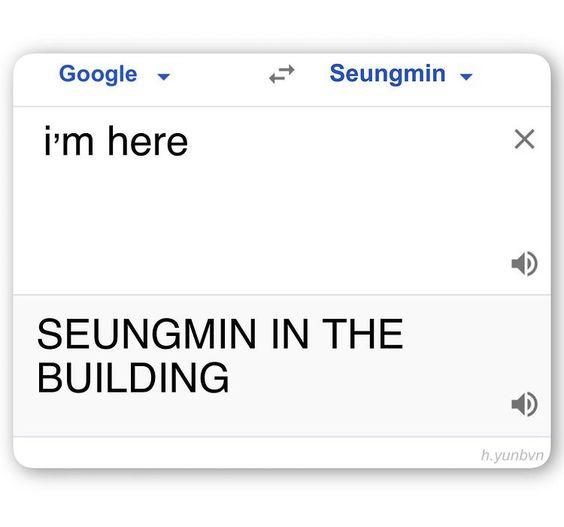The height and width of the screenshot is (527, 564).
Task: Click the word BUILDING in translation
Action: click(x=133, y=377)
